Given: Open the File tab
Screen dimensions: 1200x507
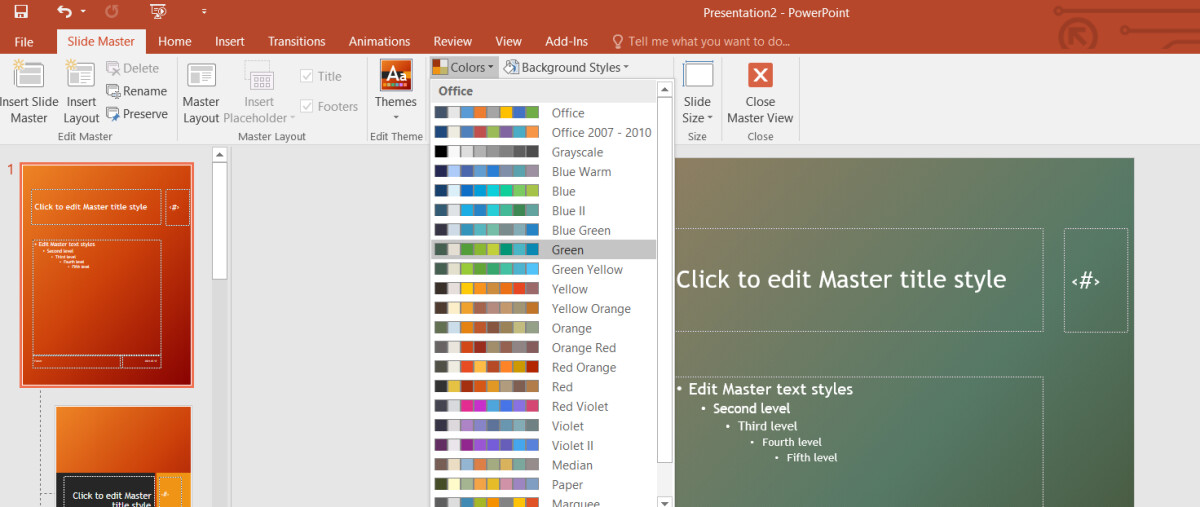Looking at the screenshot, I should pyautogui.click(x=24, y=41).
